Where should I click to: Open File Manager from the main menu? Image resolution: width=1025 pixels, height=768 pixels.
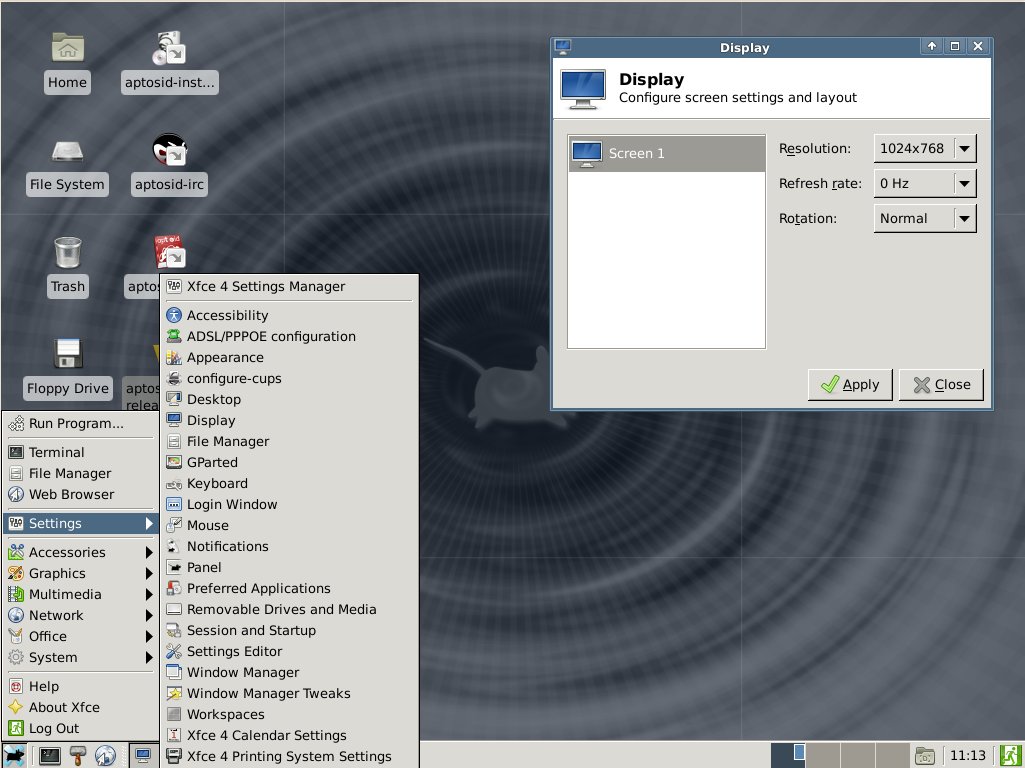click(x=80, y=473)
